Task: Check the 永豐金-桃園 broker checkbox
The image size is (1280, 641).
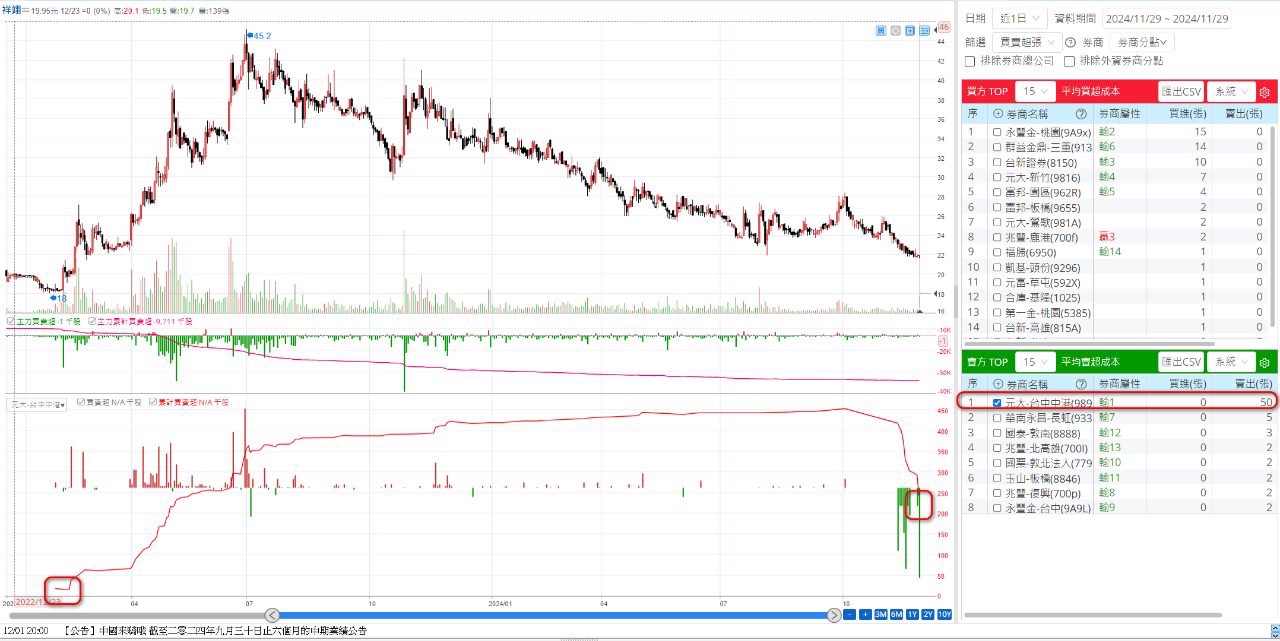Action: pyautogui.click(x=997, y=132)
